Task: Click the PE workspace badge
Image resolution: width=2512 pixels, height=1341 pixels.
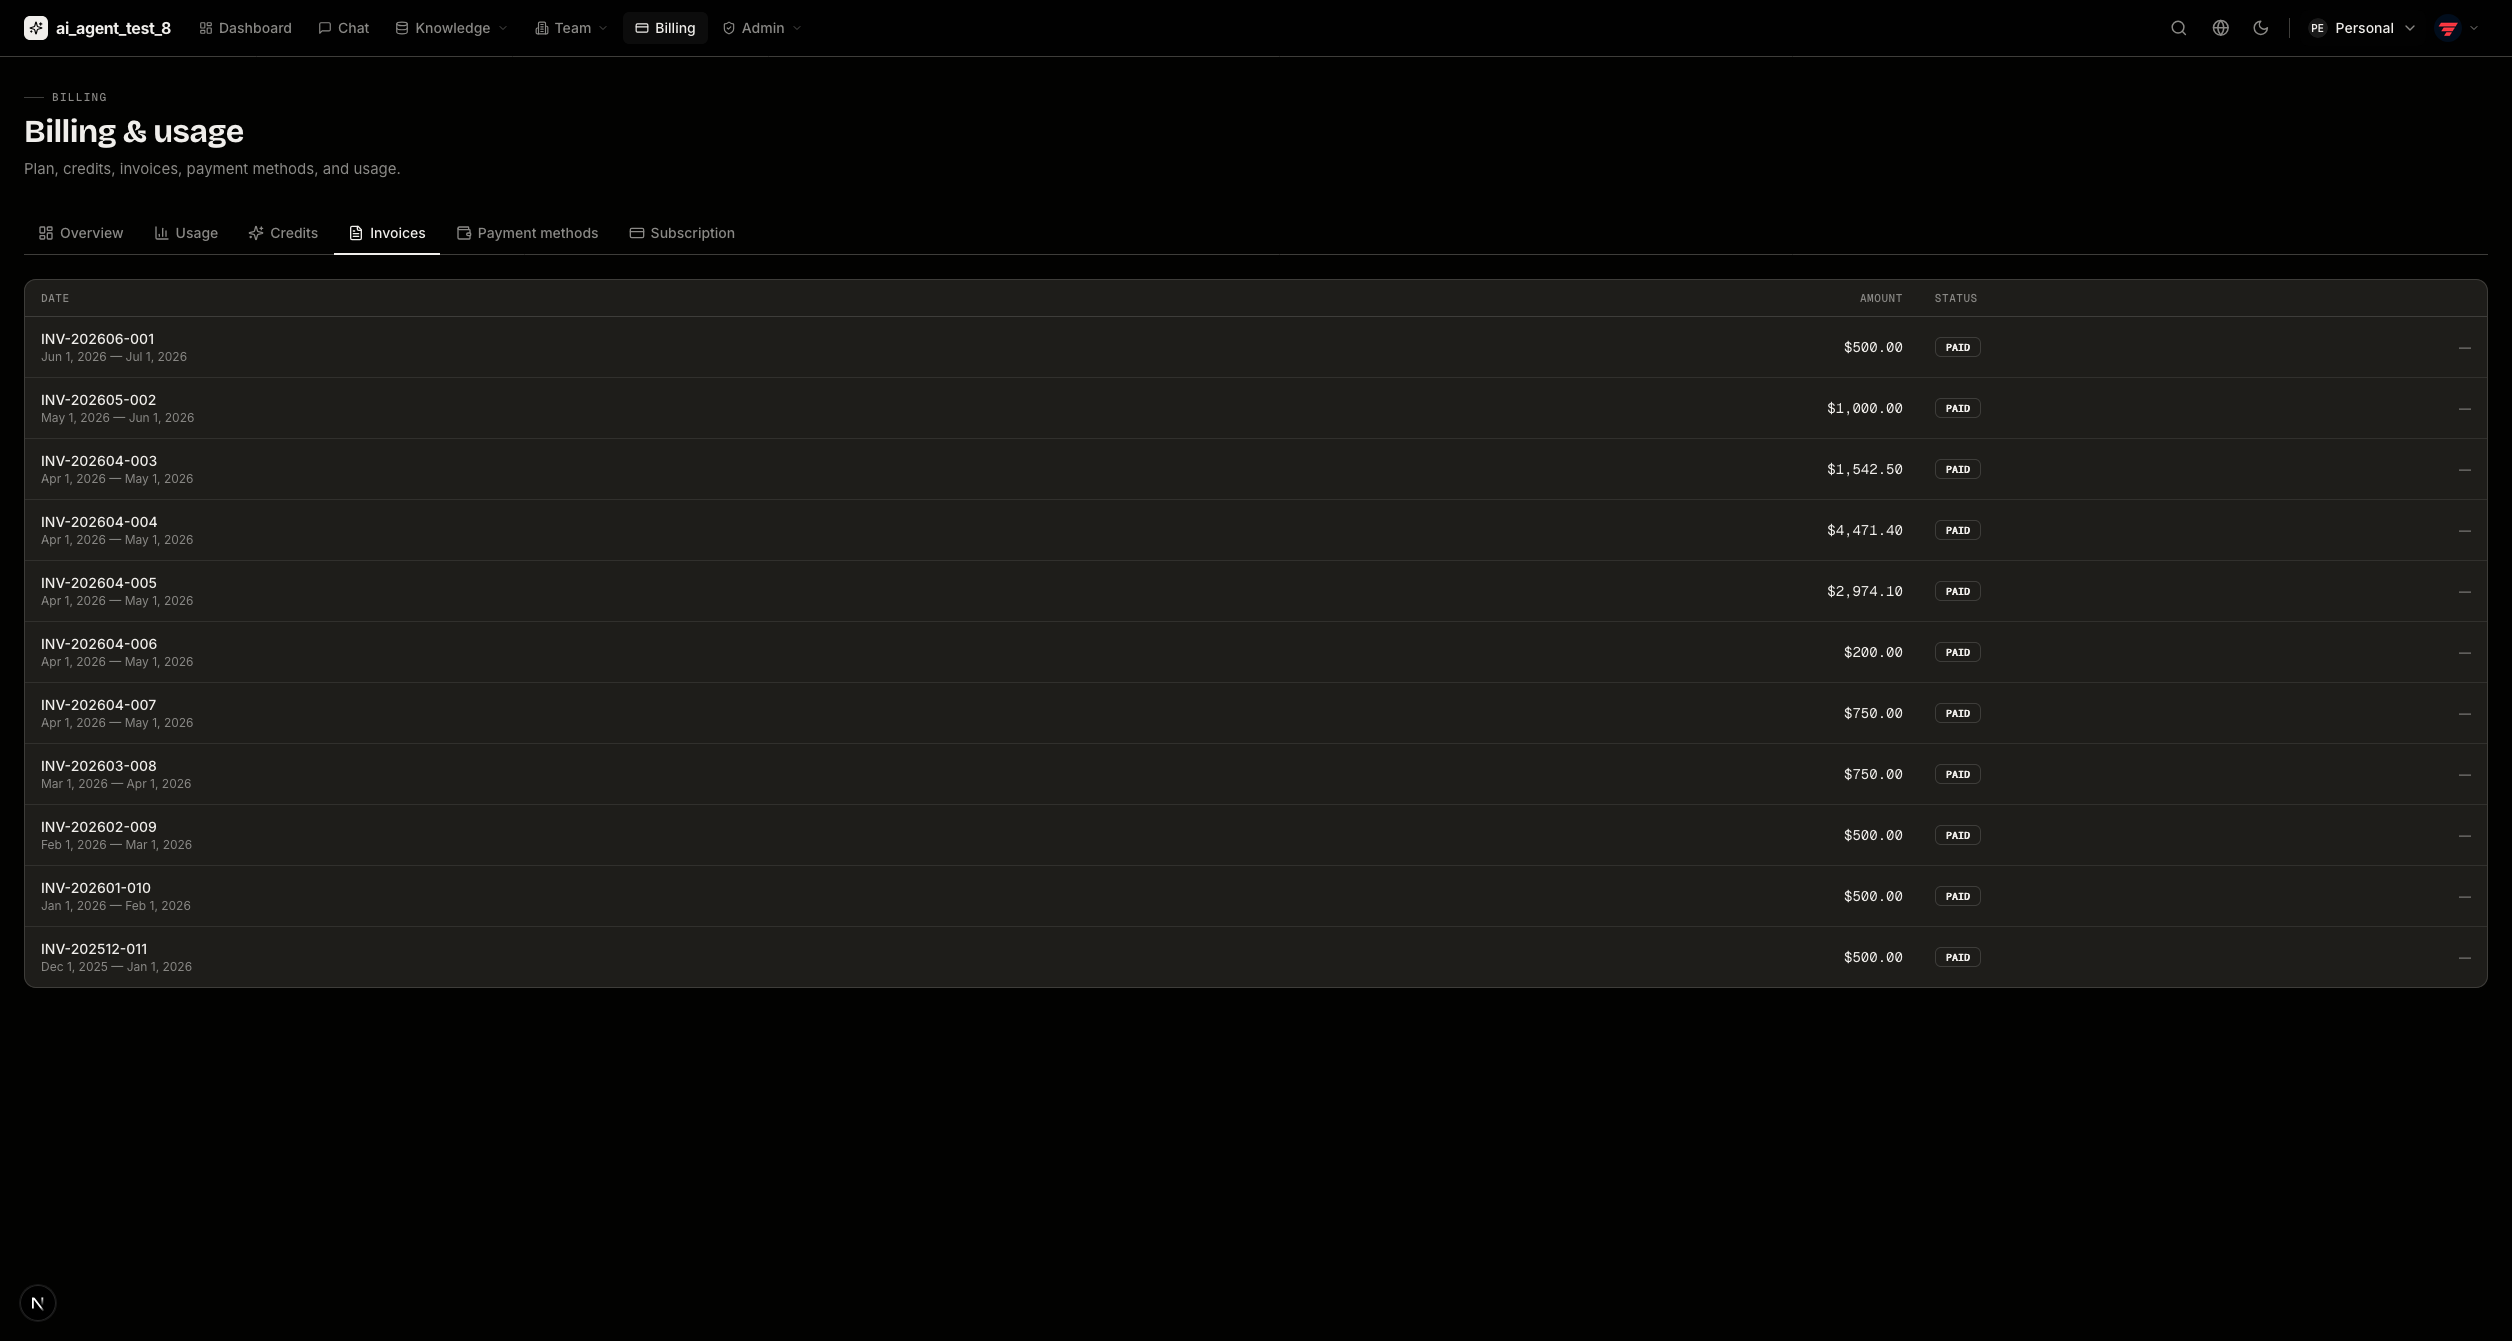Action: coord(2317,28)
